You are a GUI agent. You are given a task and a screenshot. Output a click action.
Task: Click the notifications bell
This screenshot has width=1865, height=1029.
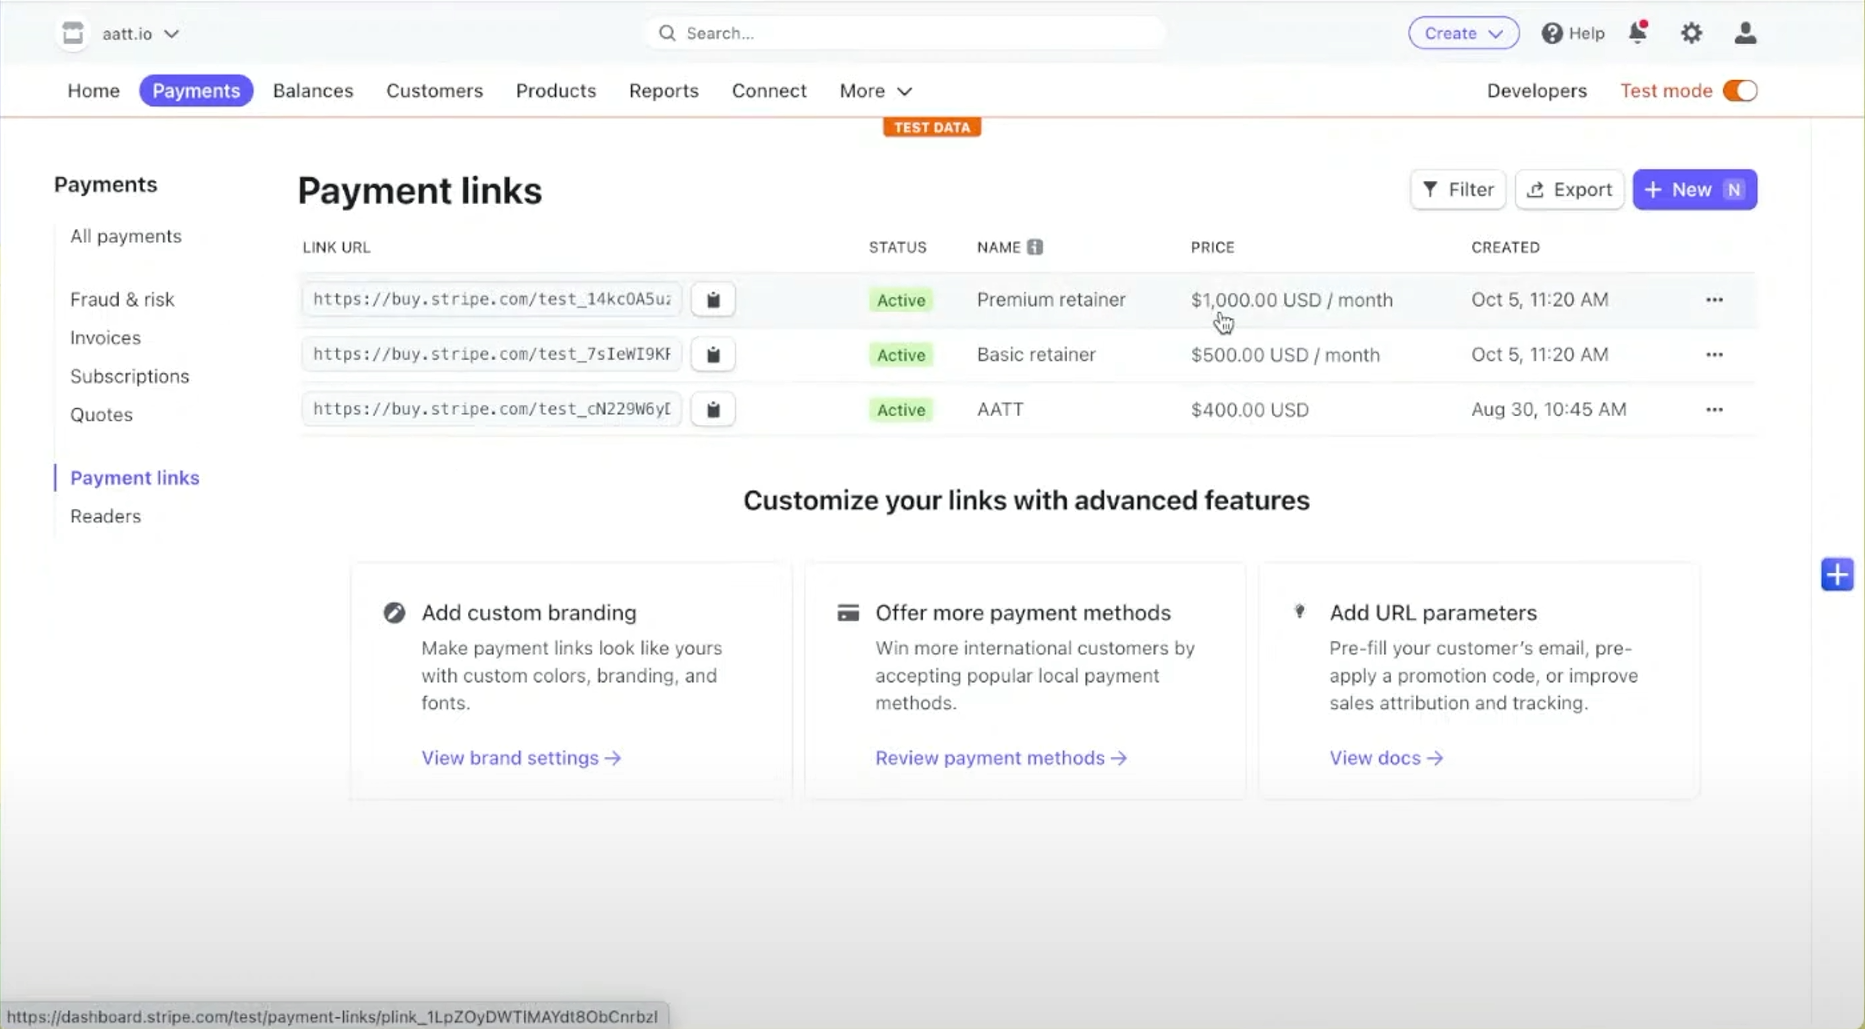[x=1637, y=33]
